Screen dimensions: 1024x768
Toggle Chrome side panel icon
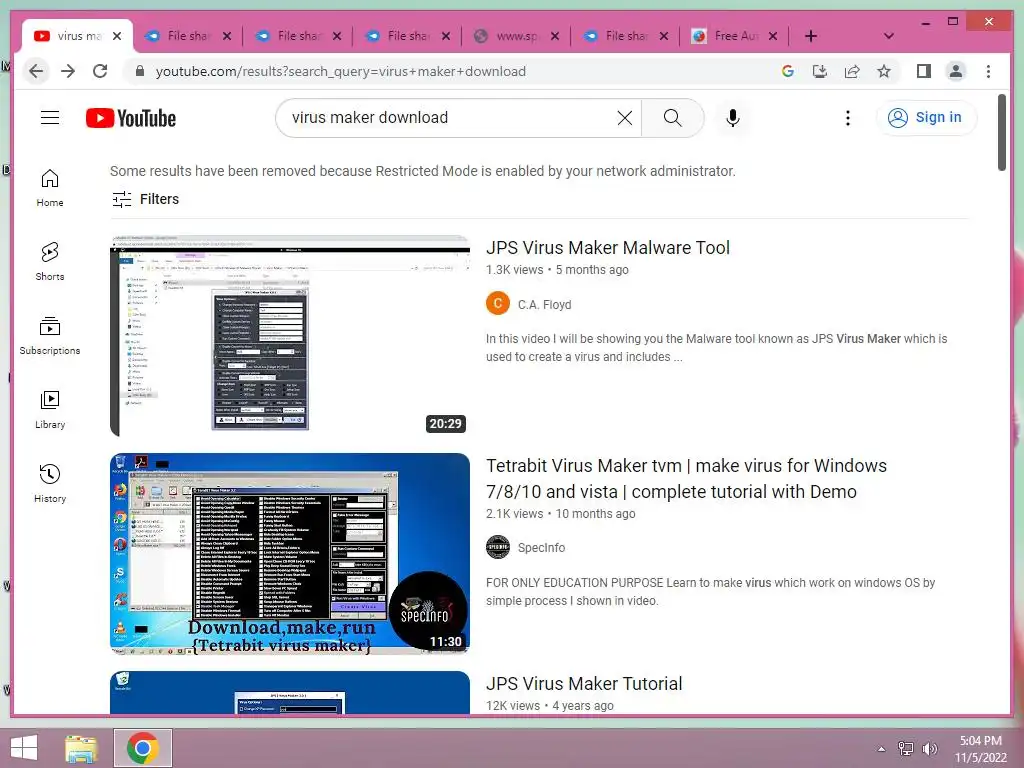coord(923,71)
